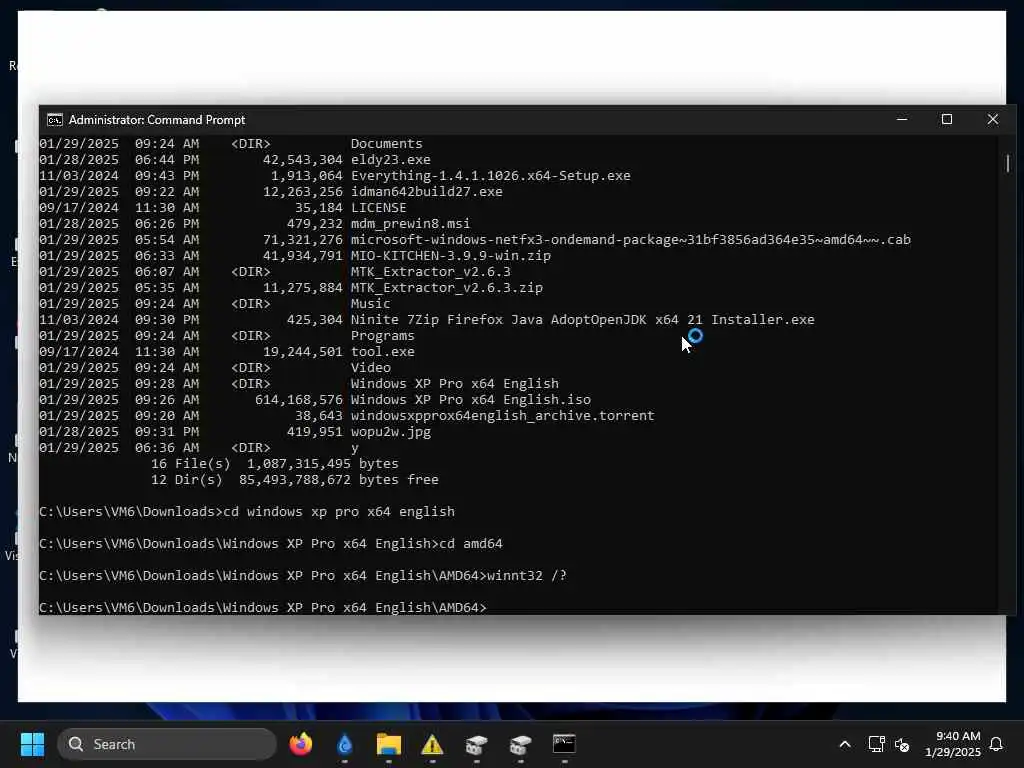The image size is (1024, 768).
Task: Switch to the Command Prompt taskbar icon
Action: click(564, 744)
